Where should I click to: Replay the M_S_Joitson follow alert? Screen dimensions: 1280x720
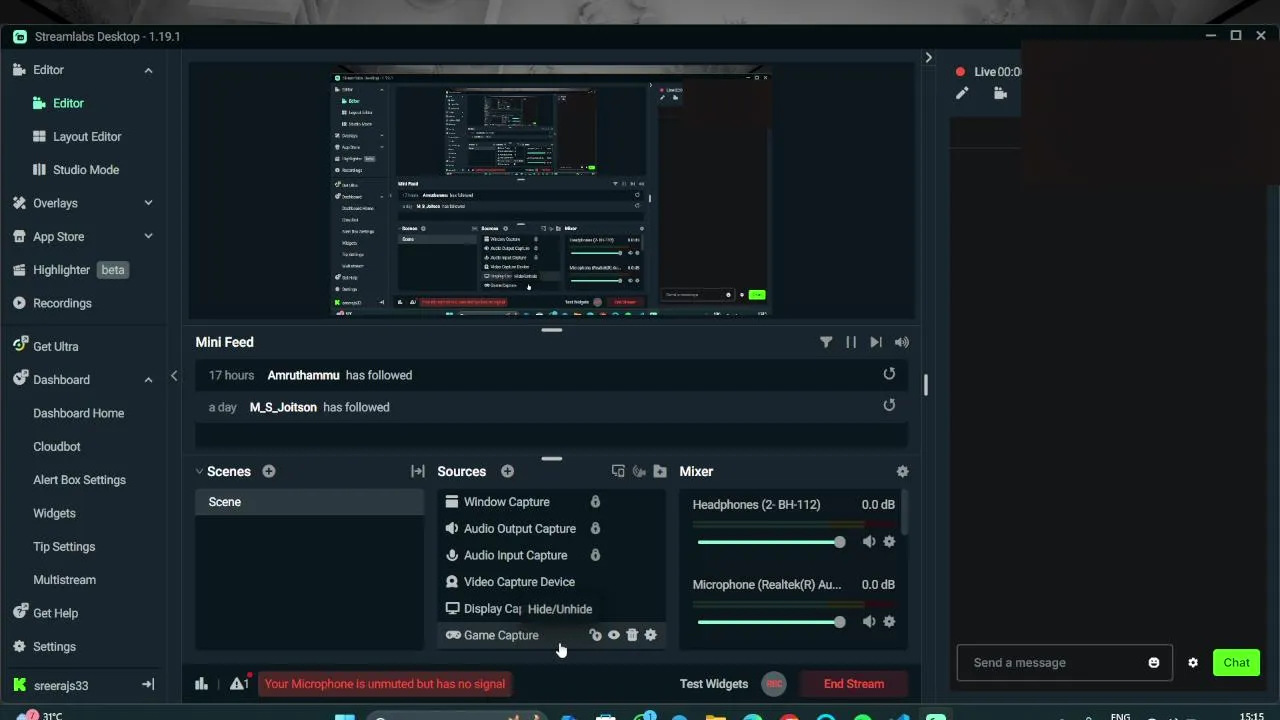tap(889, 405)
